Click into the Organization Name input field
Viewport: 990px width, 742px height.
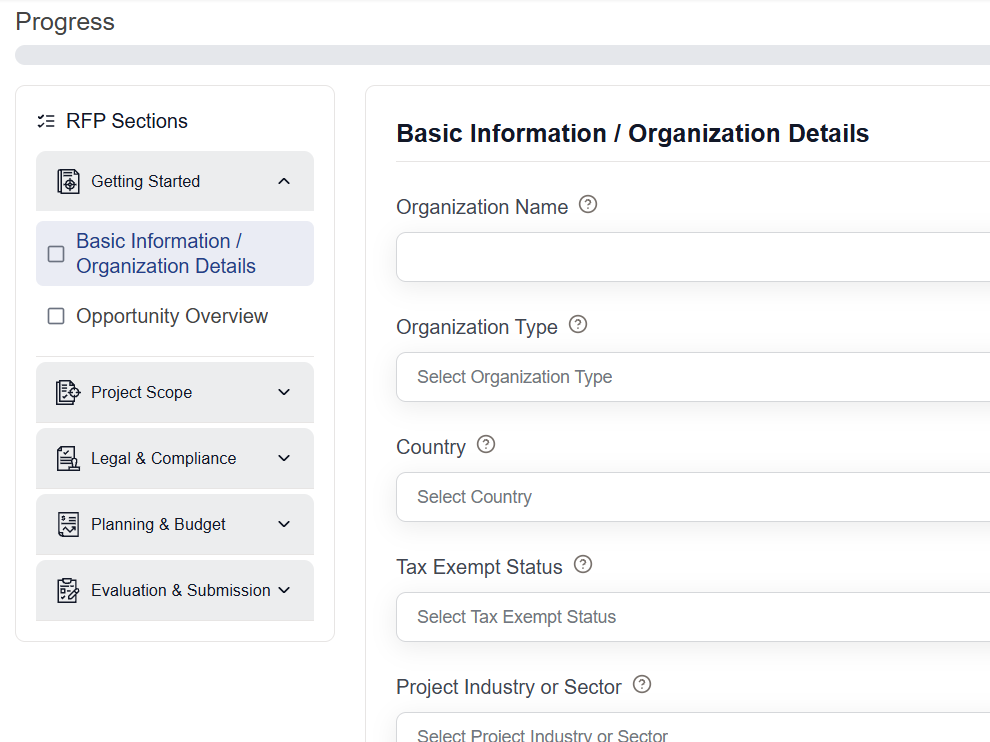[693, 257]
